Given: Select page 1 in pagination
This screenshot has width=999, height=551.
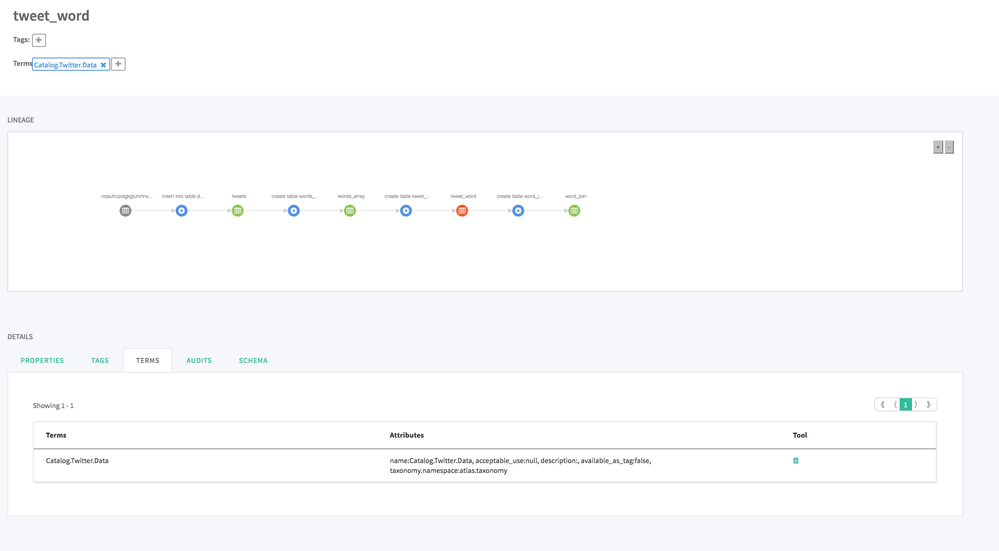Looking at the screenshot, I should [905, 404].
